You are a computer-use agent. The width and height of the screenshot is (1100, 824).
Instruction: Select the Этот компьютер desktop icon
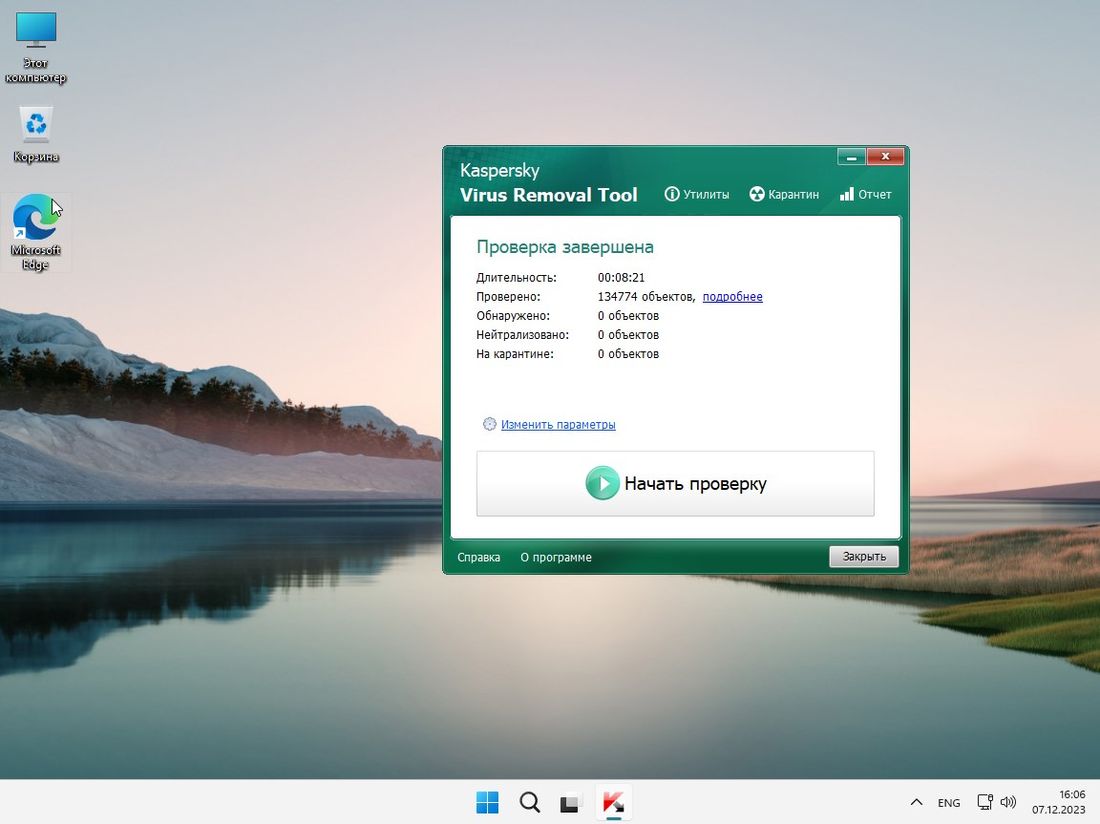click(36, 45)
